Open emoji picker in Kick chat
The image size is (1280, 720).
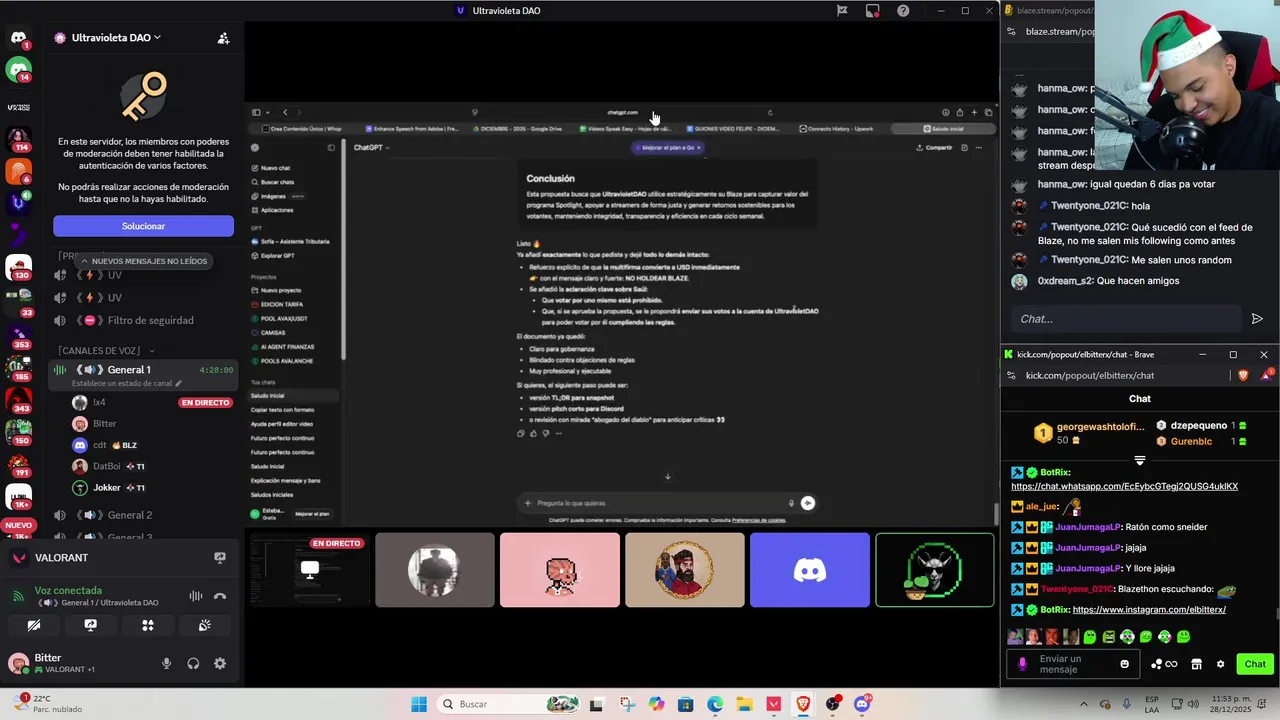pos(1124,664)
